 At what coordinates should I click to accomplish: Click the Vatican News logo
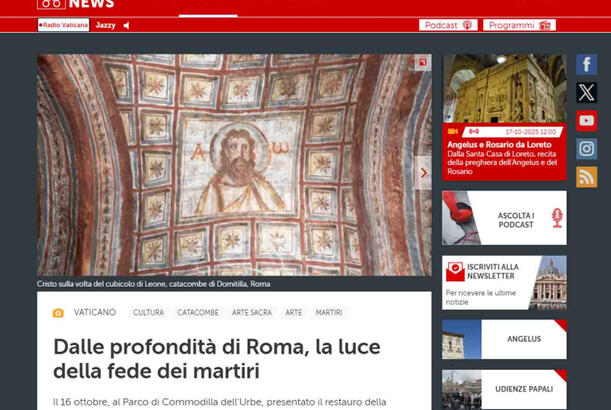[75, 4]
